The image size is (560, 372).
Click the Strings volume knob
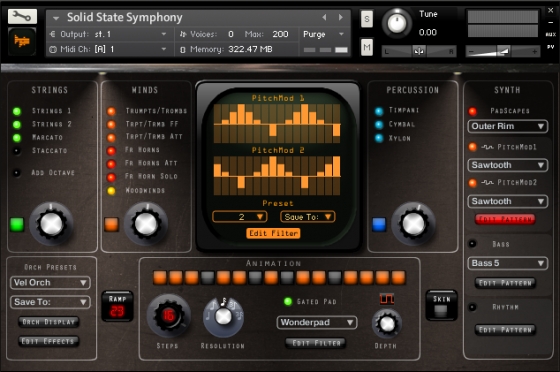[x=51, y=224]
